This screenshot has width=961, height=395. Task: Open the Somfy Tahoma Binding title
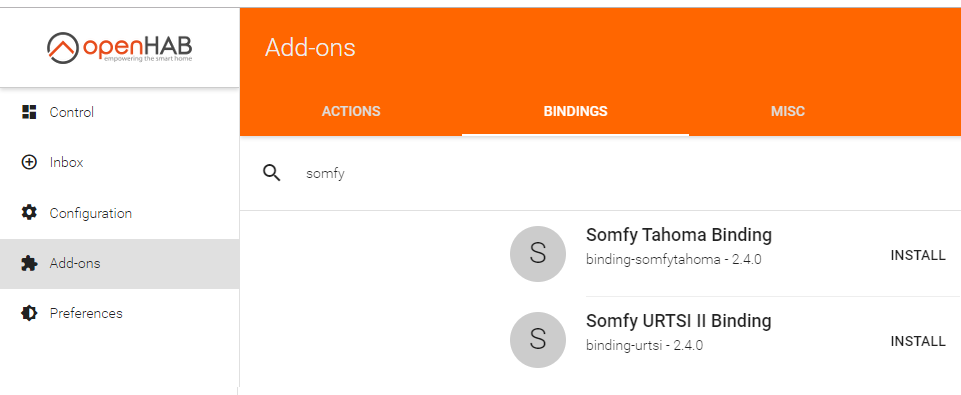click(678, 235)
